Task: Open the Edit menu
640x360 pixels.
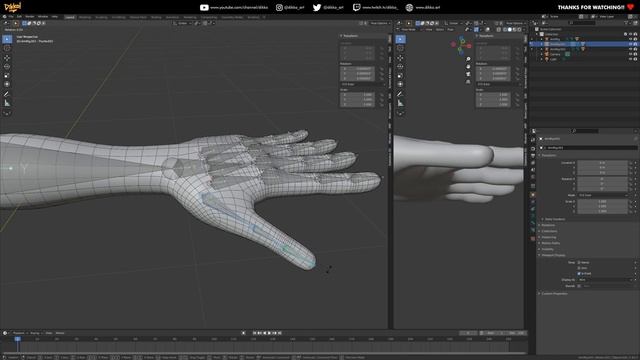Action: point(19,17)
